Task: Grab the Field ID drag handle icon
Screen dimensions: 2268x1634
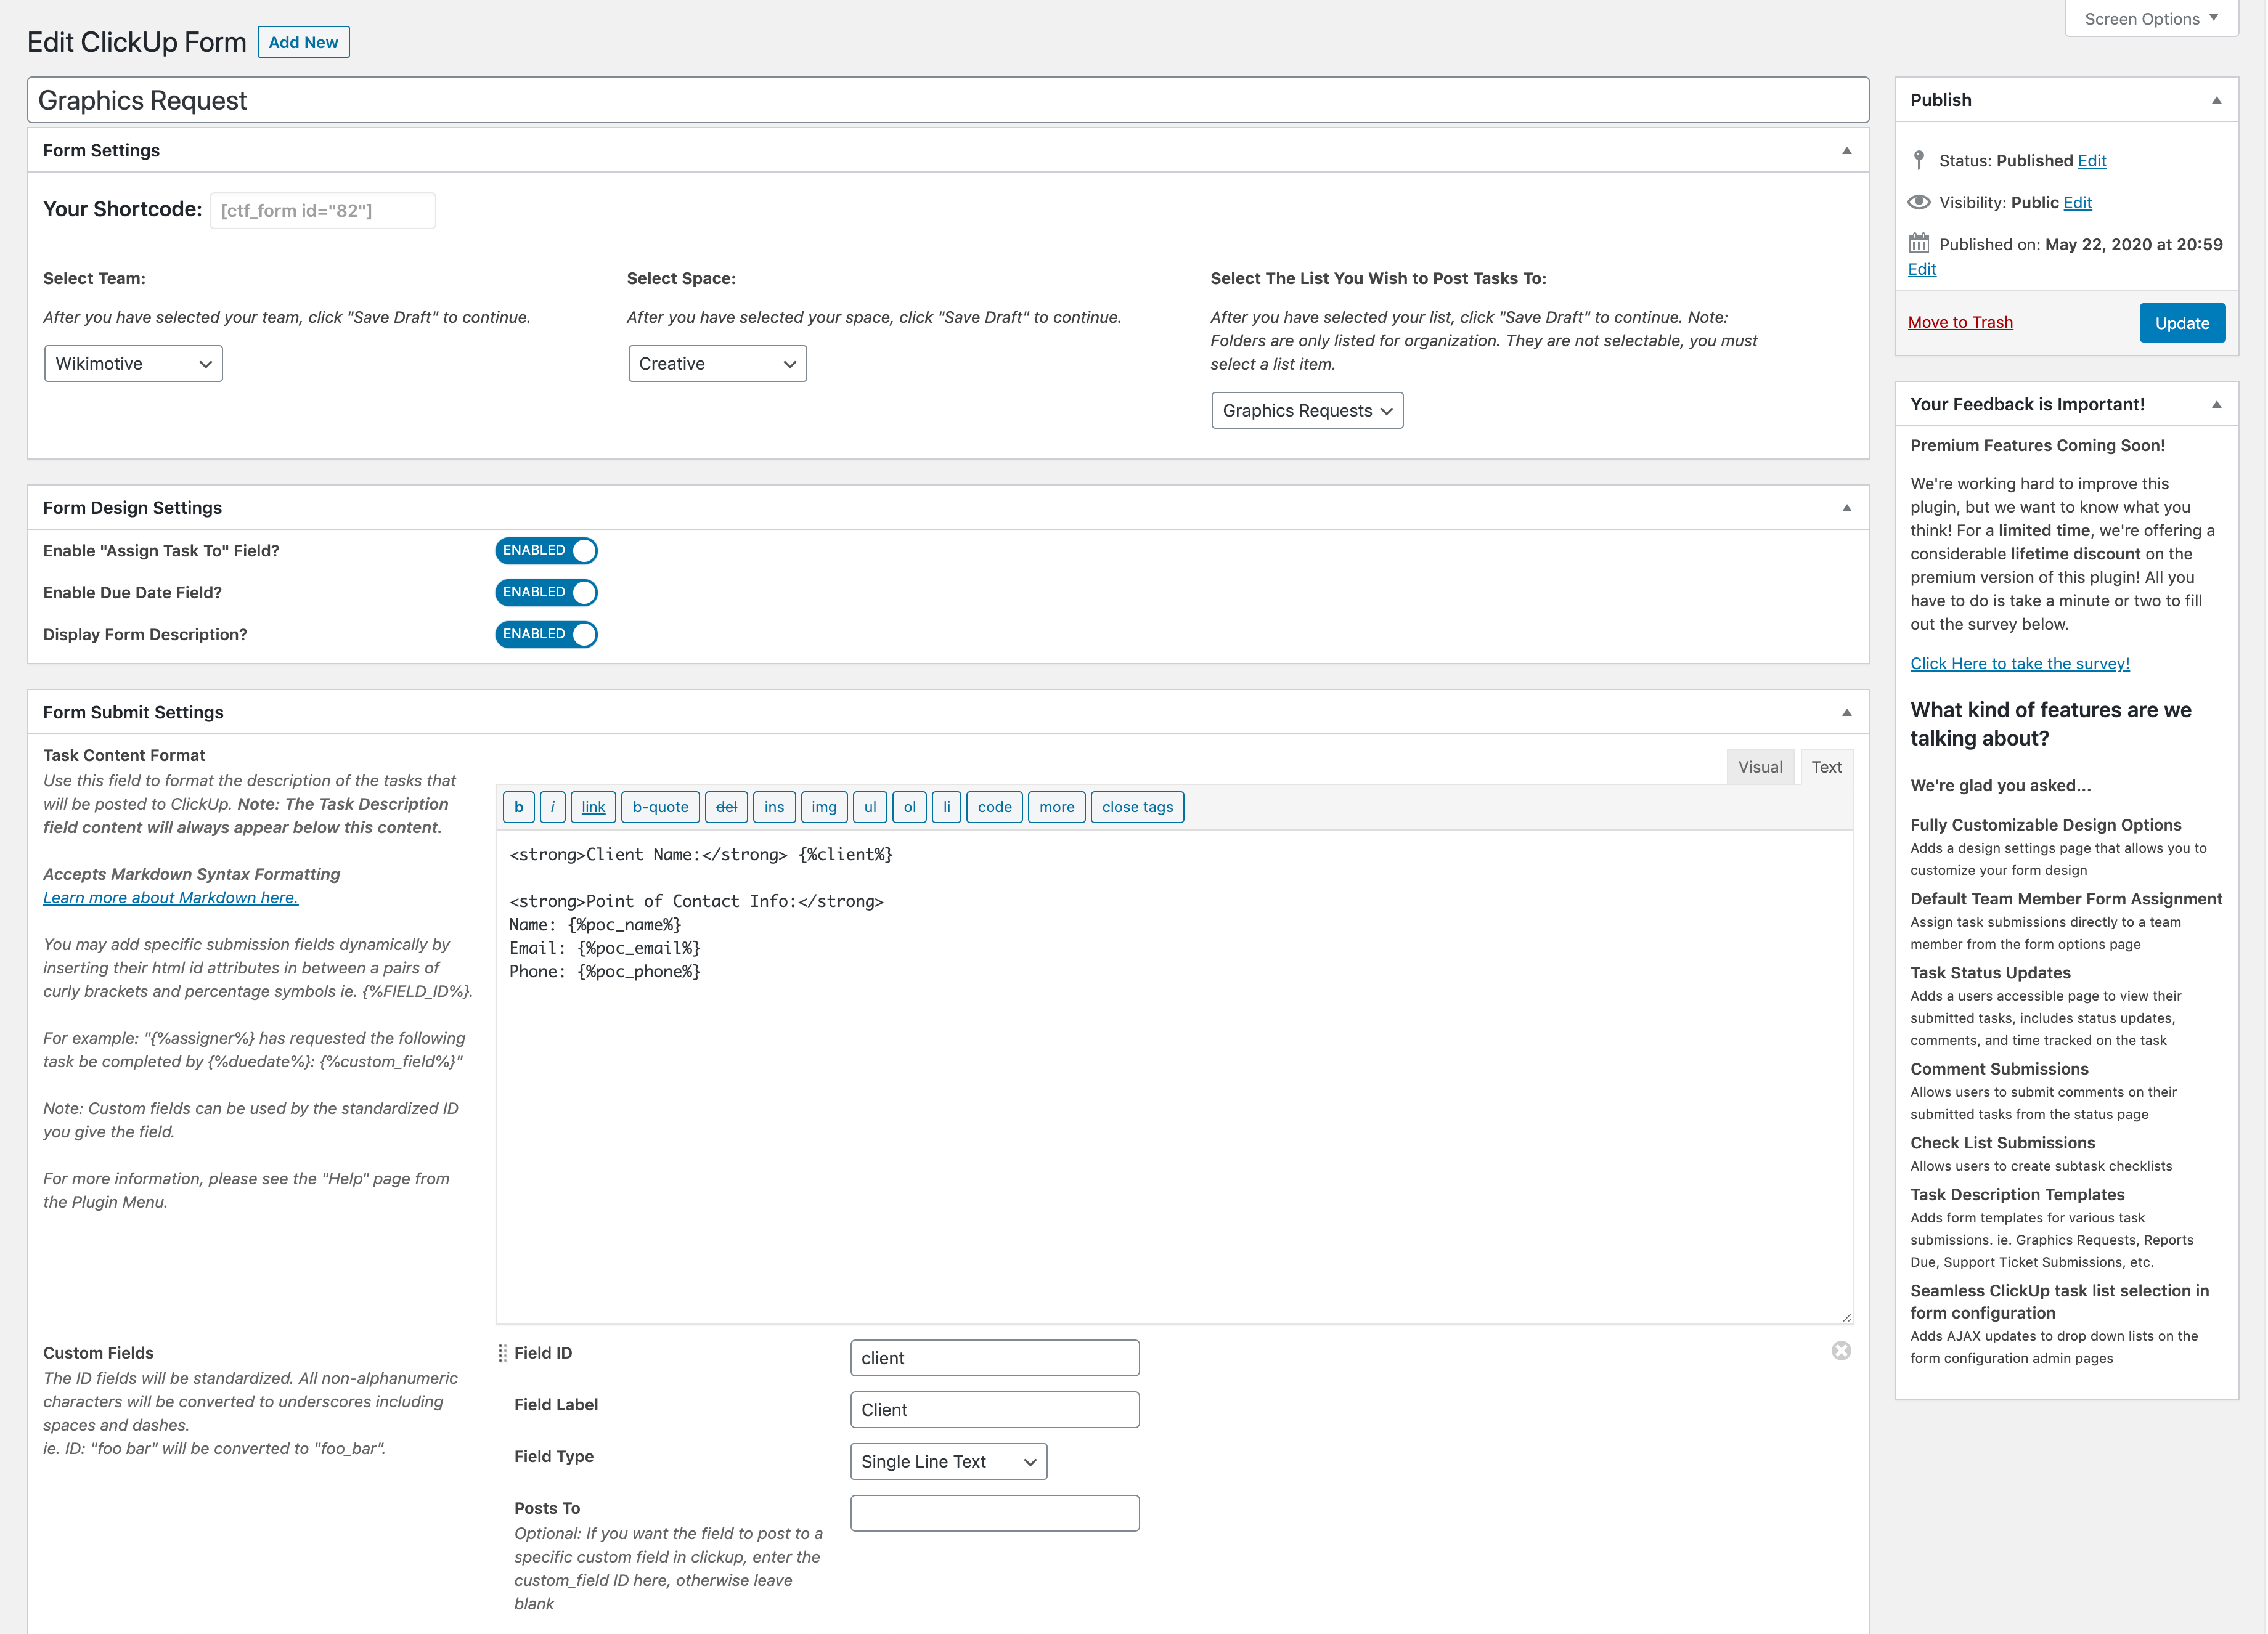Action: pos(502,1353)
